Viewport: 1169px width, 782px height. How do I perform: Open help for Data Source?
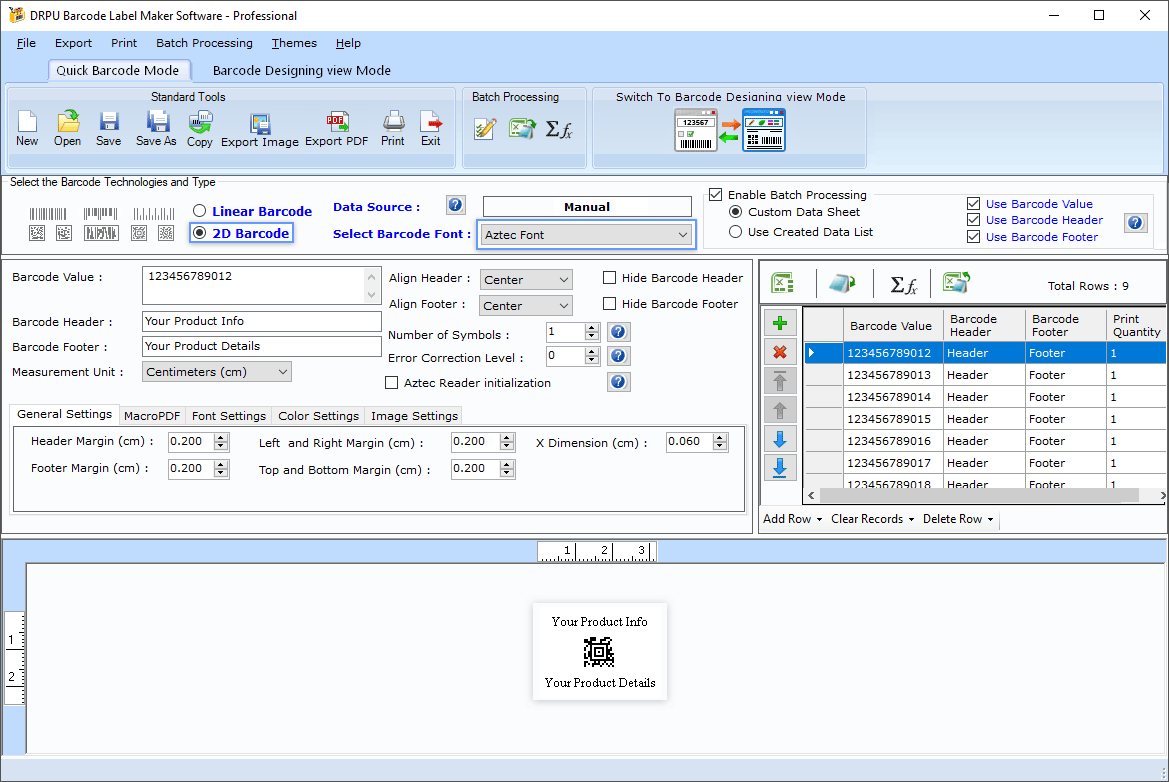[456, 205]
